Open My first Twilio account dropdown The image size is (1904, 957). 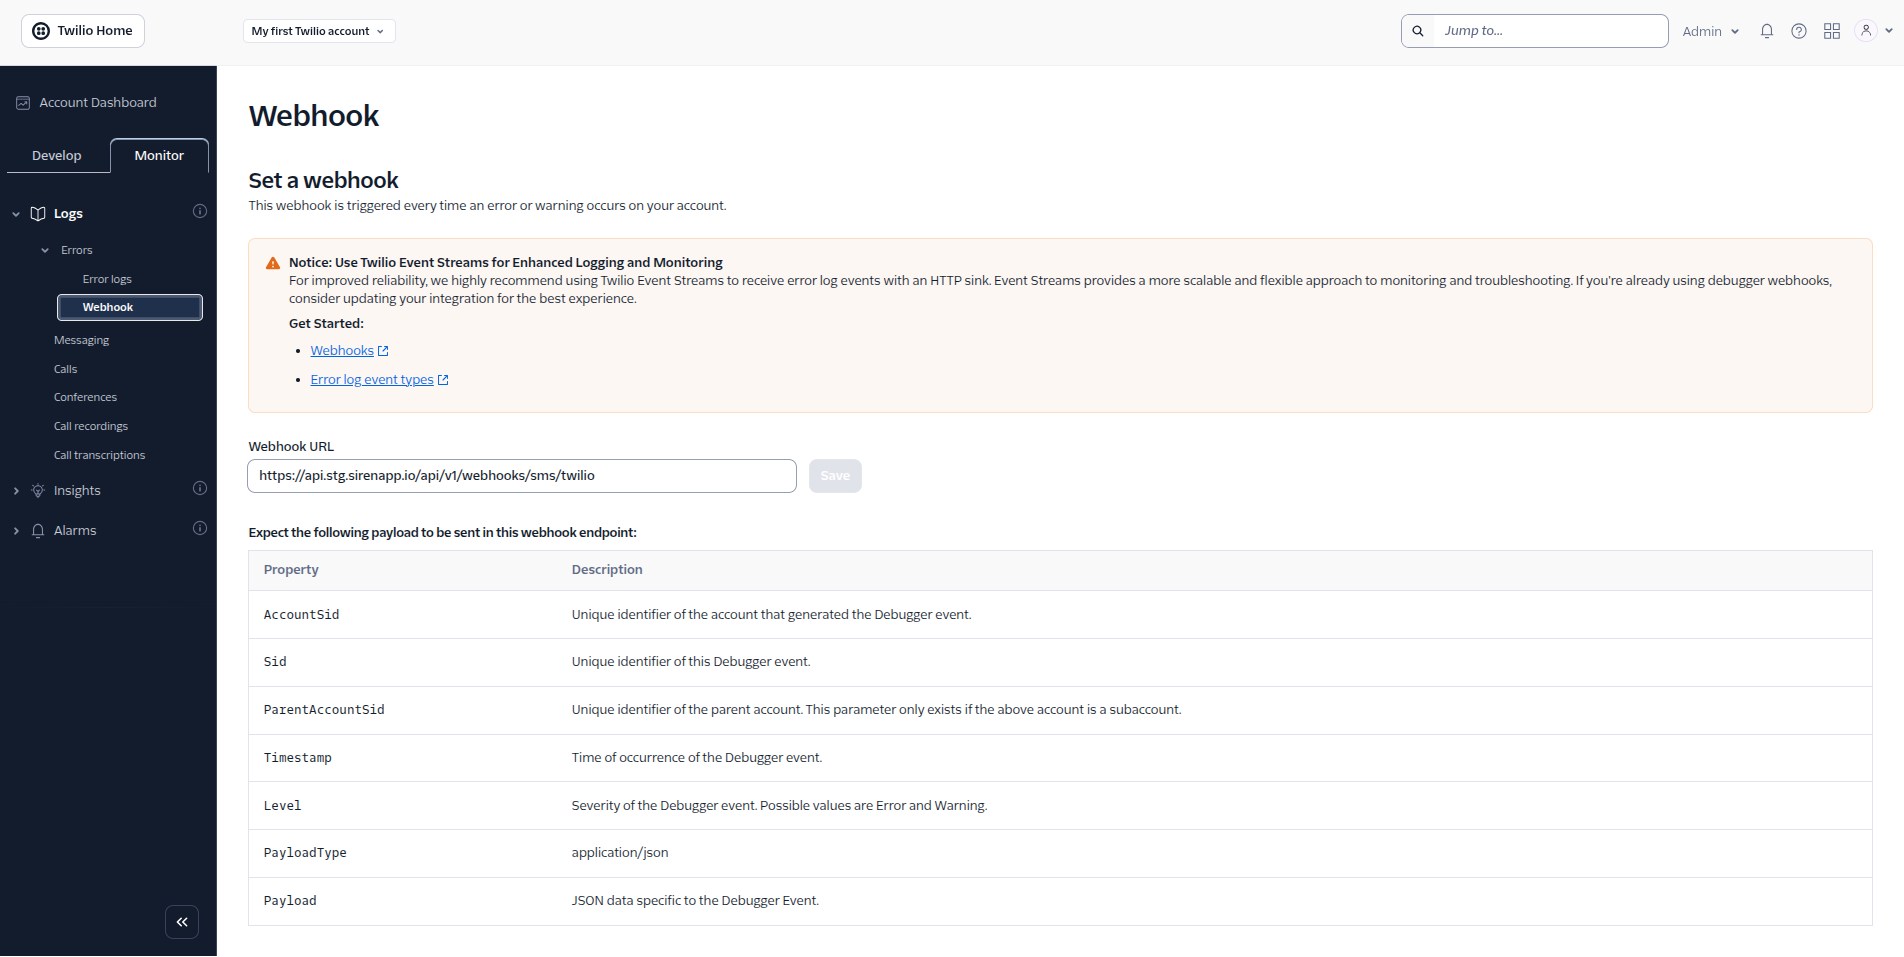pyautogui.click(x=318, y=30)
